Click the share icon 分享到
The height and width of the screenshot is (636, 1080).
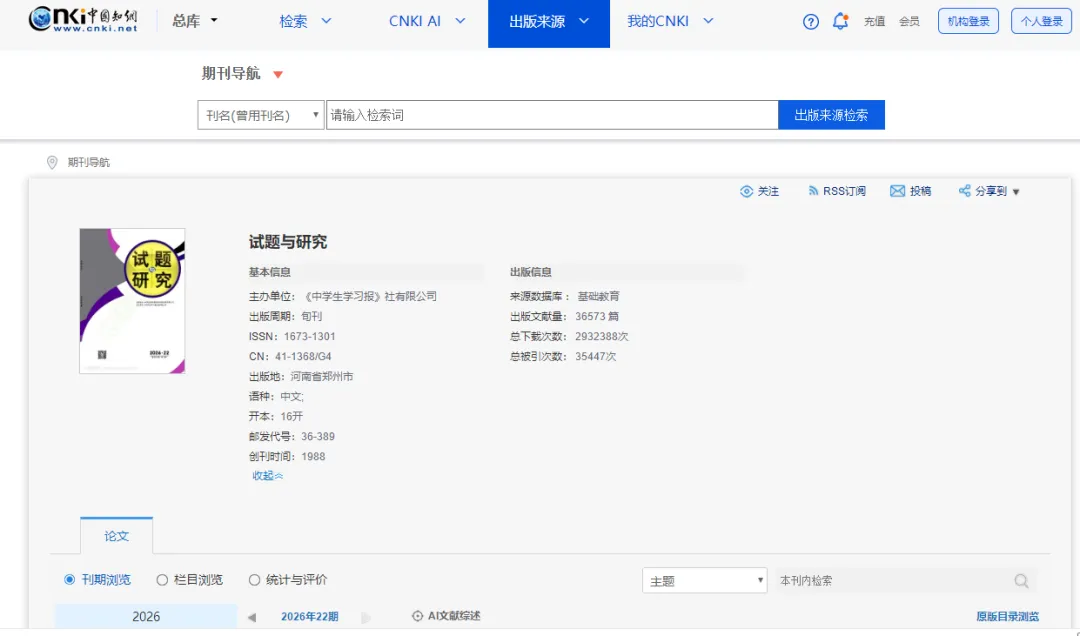click(x=964, y=191)
